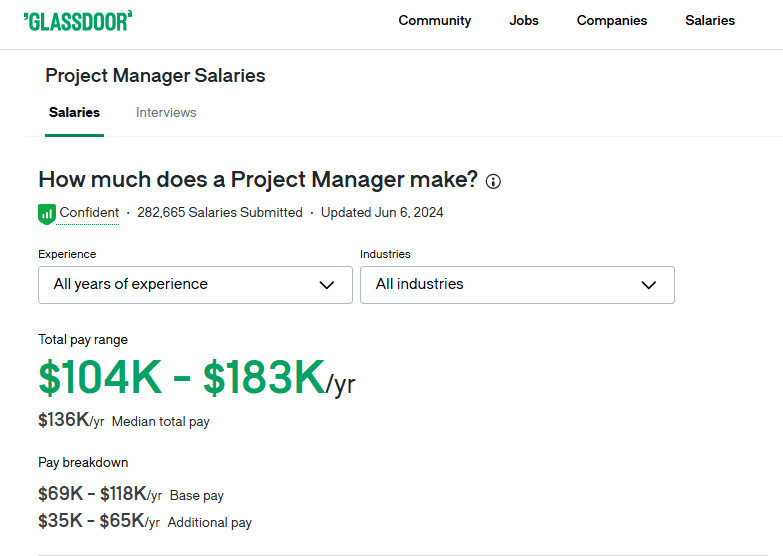Click the Total pay range label
The image size is (783, 556).
83,340
